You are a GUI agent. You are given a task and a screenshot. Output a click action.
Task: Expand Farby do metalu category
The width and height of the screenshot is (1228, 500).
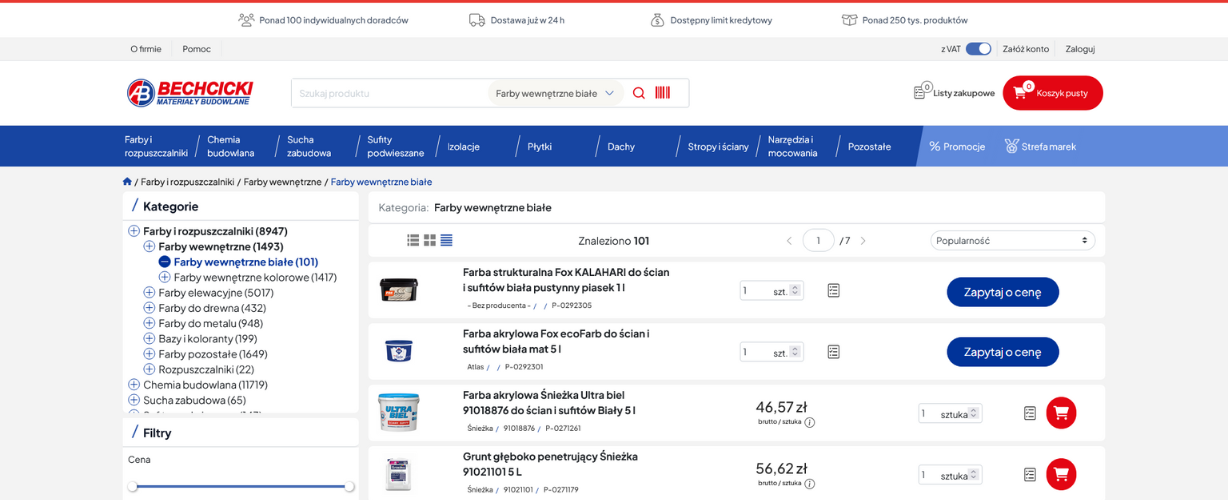coord(149,323)
